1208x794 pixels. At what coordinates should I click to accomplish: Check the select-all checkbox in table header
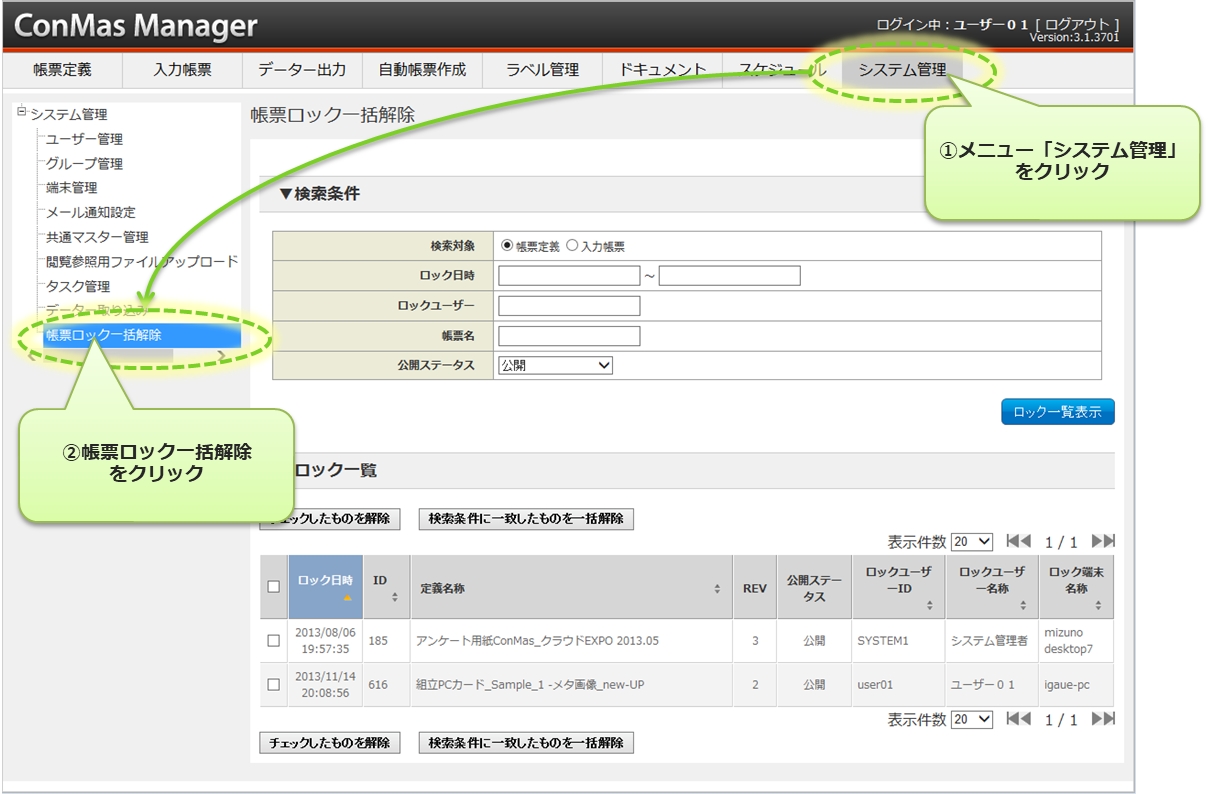273,587
